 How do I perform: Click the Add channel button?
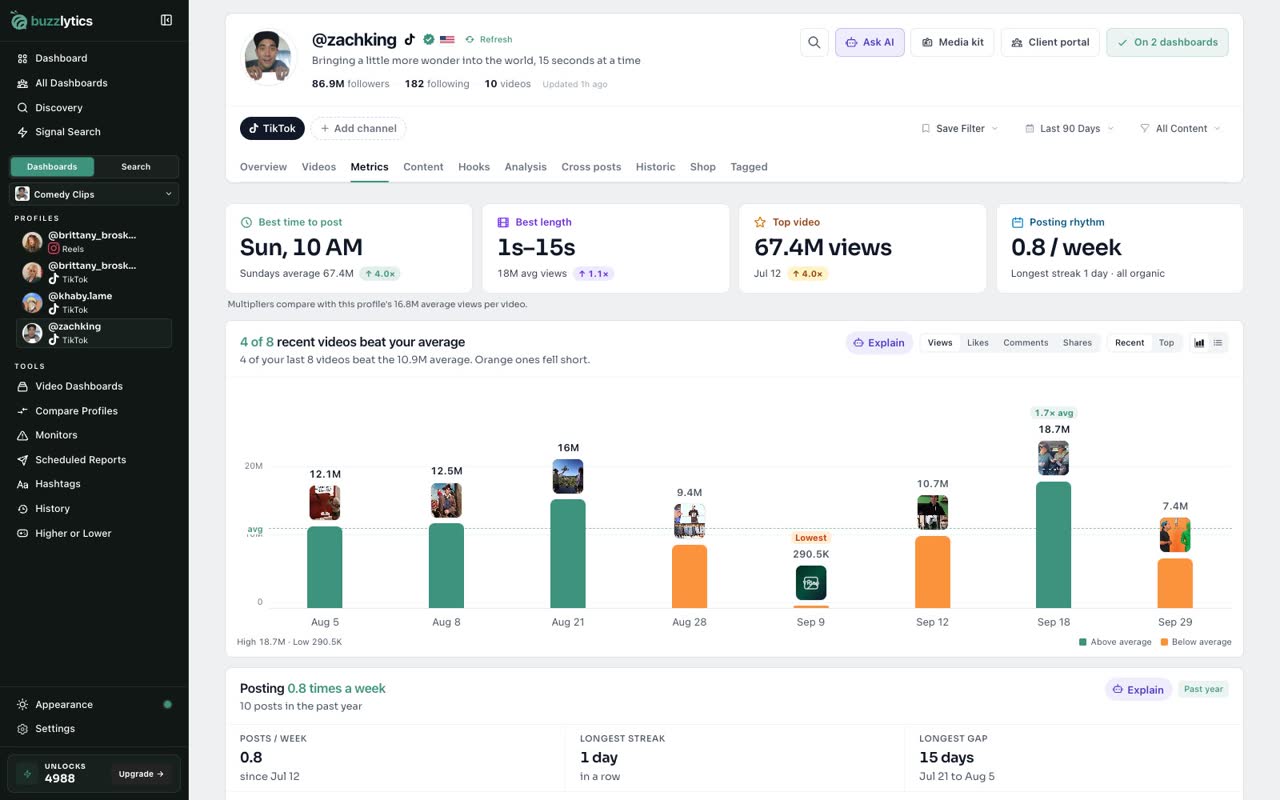(x=358, y=128)
